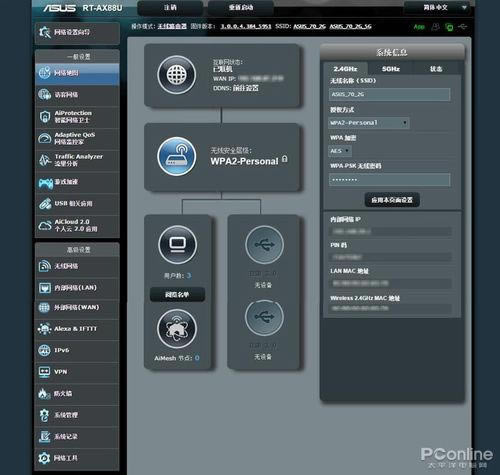This screenshot has height=475, width=500.
Task: Open Adaptive QoS in the sidebar
Action: (x=77, y=138)
